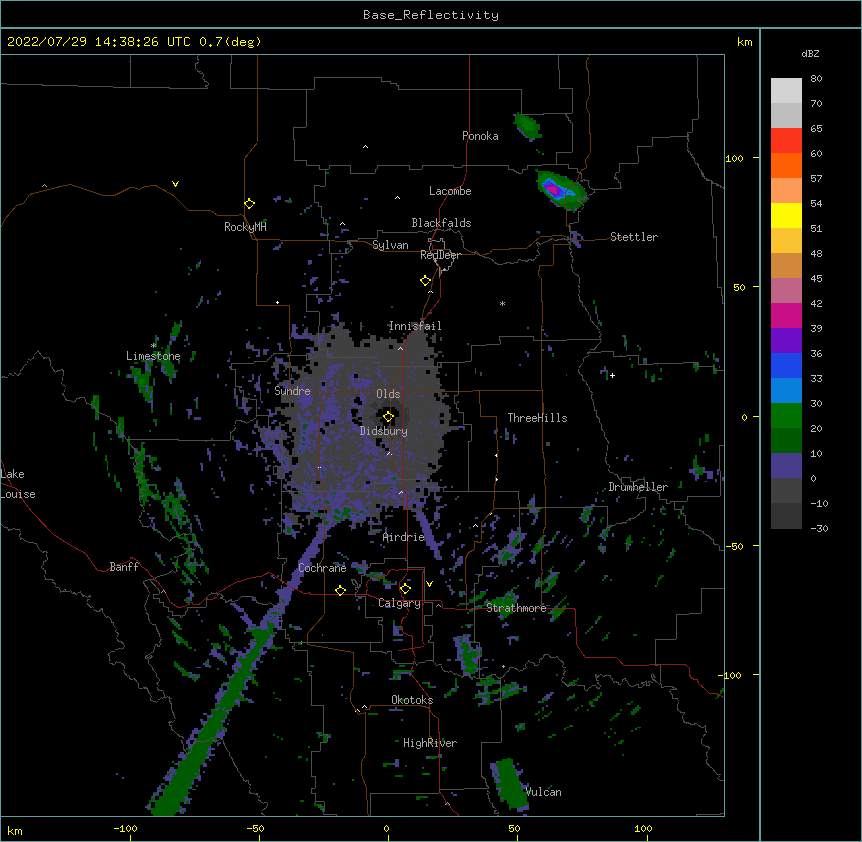Select the orange 60-57 dBZ legend swatch
This screenshot has width=862, height=842.
[786, 165]
